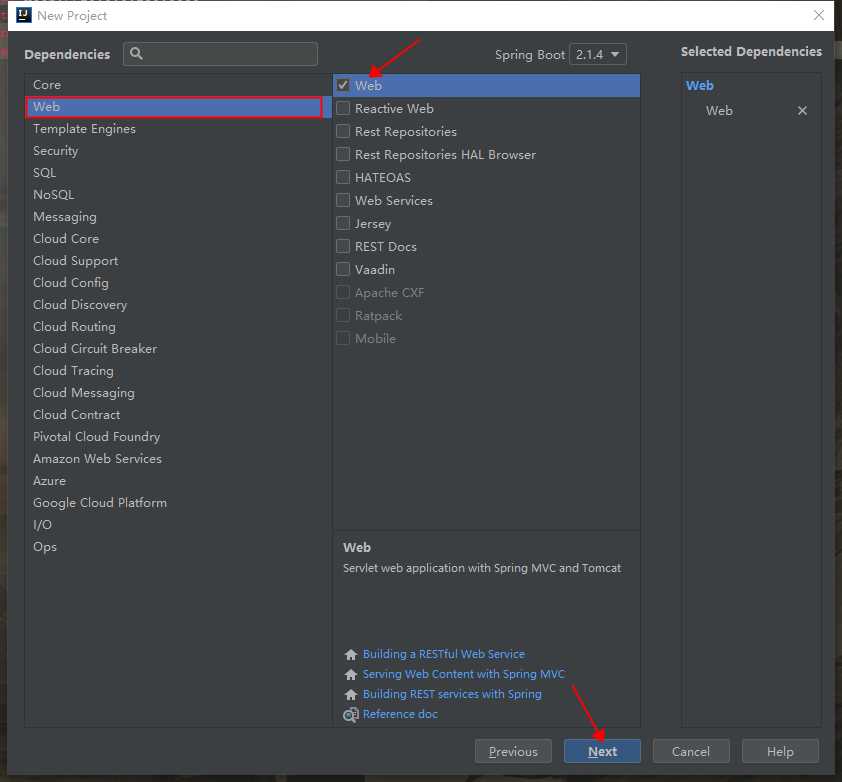The image size is (842, 782).
Task: Select the Cloud Discovery category
Action: click(x=178, y=305)
